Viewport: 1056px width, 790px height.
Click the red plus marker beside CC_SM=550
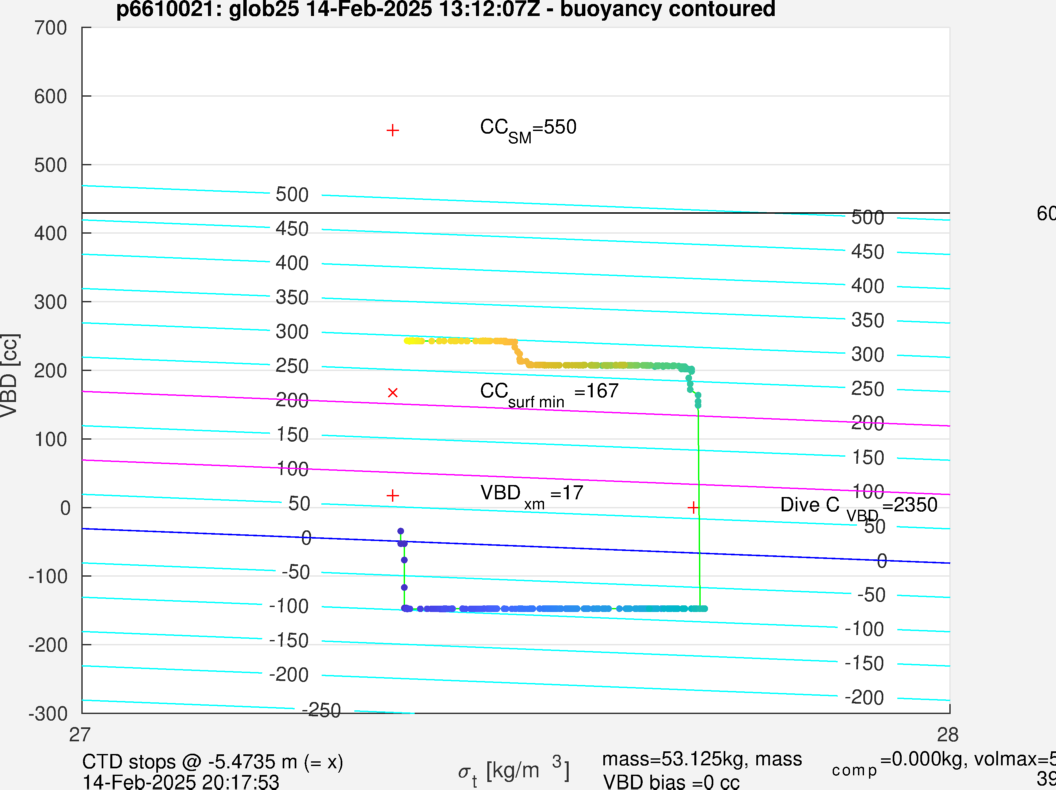click(393, 130)
